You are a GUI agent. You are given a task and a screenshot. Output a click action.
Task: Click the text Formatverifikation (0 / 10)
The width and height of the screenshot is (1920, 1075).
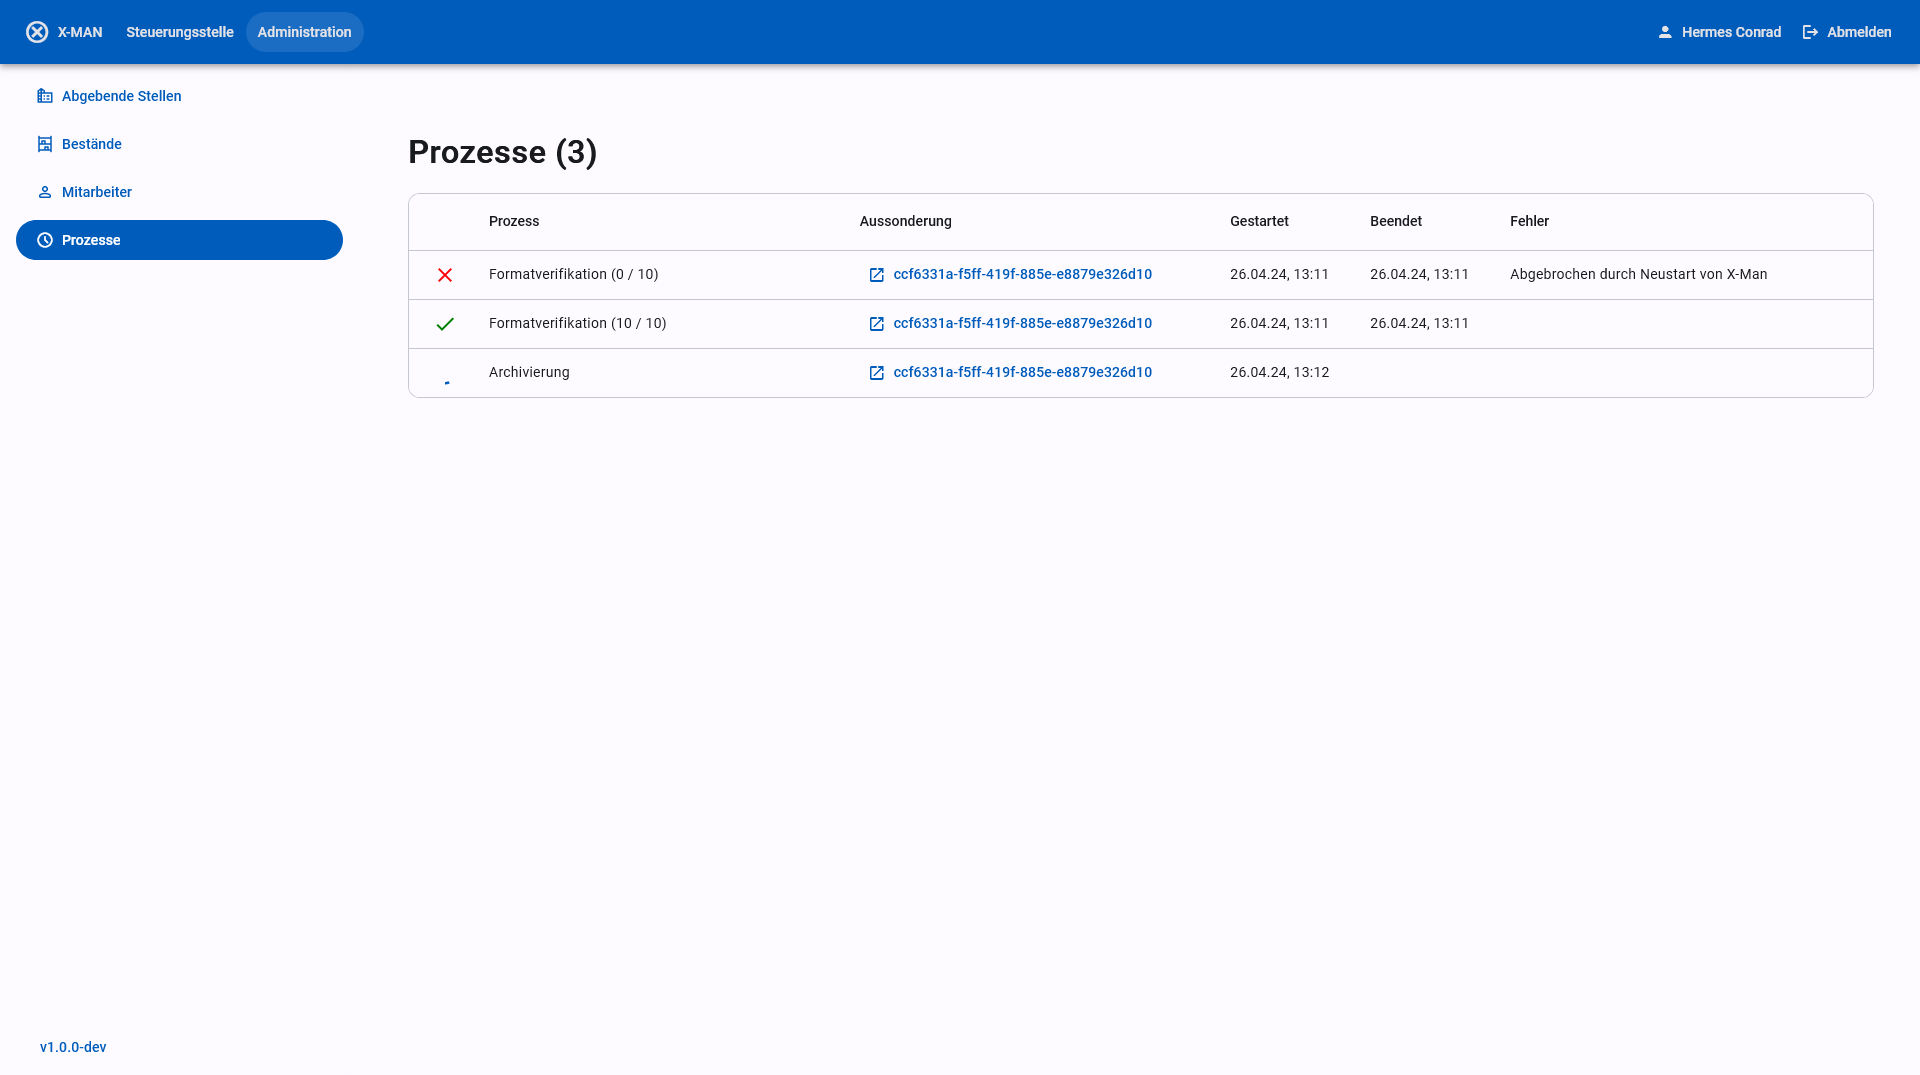574,274
